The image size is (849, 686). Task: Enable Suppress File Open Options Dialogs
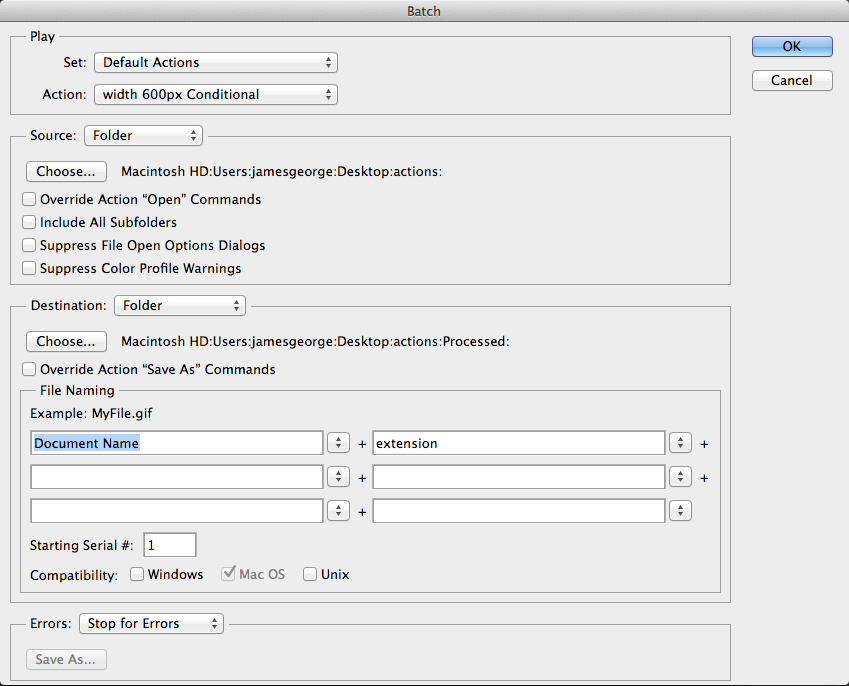pyautogui.click(x=30, y=245)
